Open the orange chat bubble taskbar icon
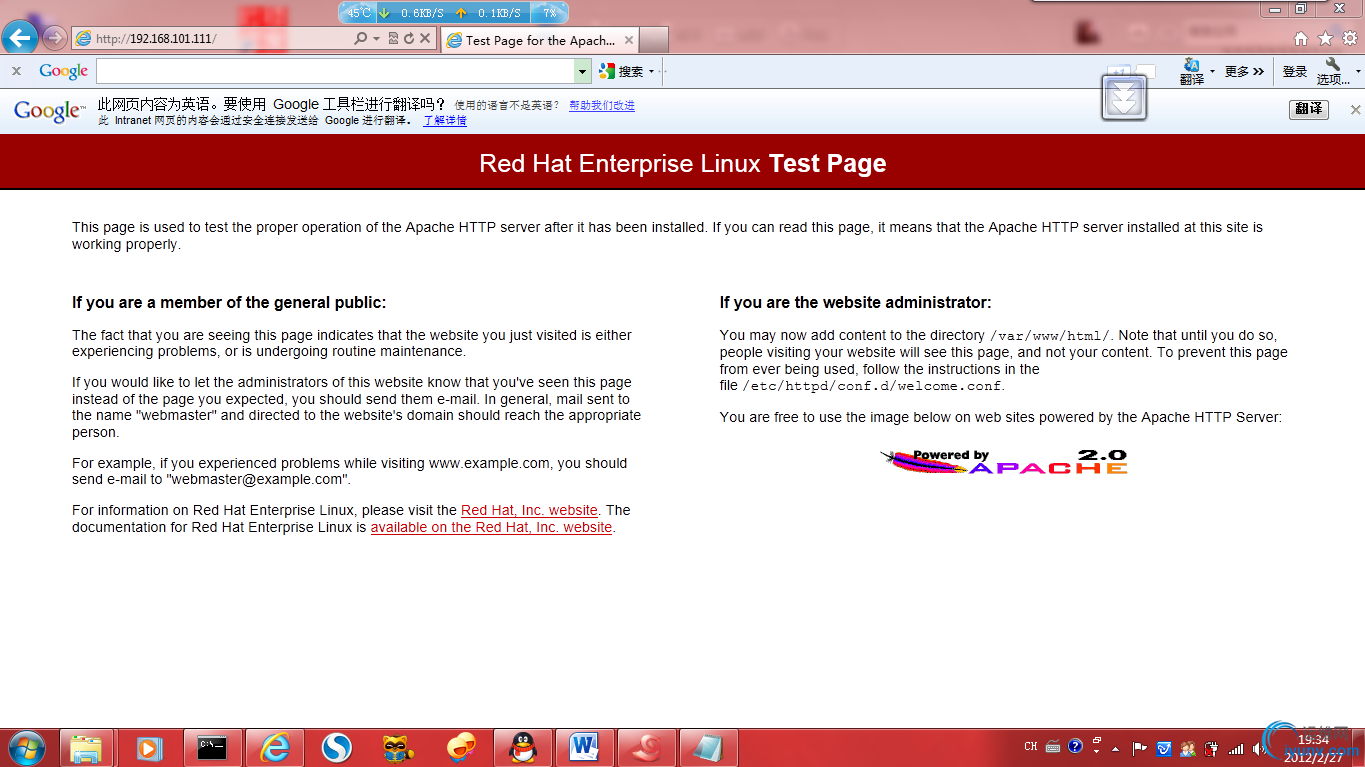The width and height of the screenshot is (1365, 767). tap(461, 748)
